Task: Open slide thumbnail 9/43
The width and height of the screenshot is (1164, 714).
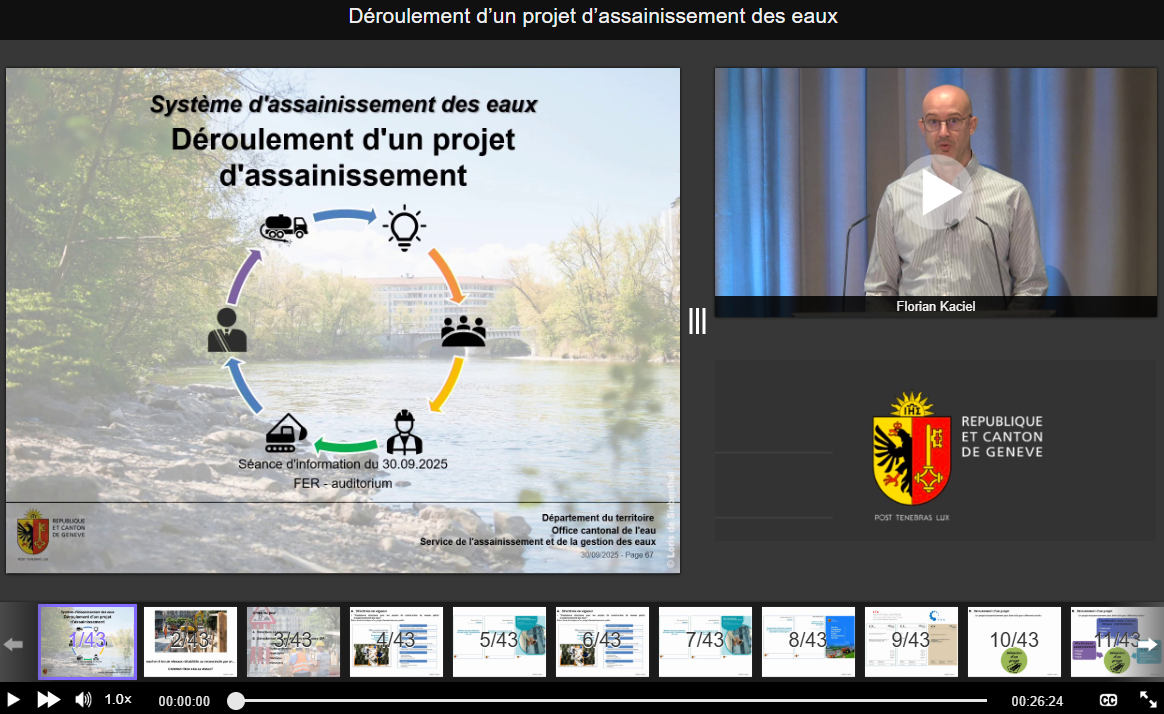Action: pyautogui.click(x=911, y=641)
